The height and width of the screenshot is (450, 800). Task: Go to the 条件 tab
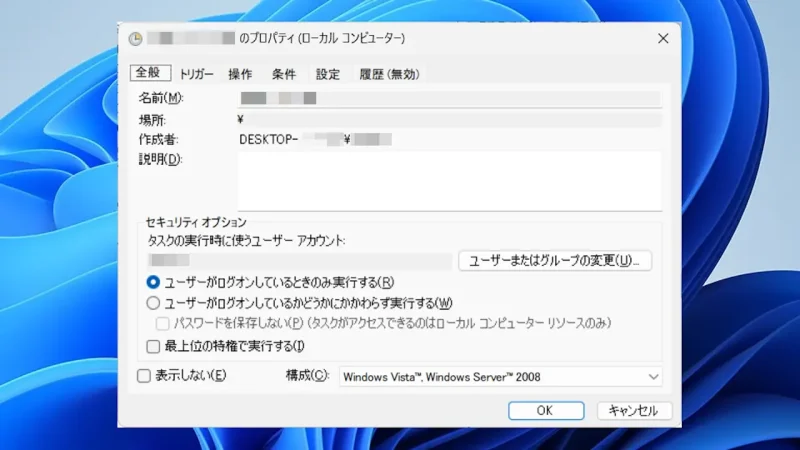(284, 74)
